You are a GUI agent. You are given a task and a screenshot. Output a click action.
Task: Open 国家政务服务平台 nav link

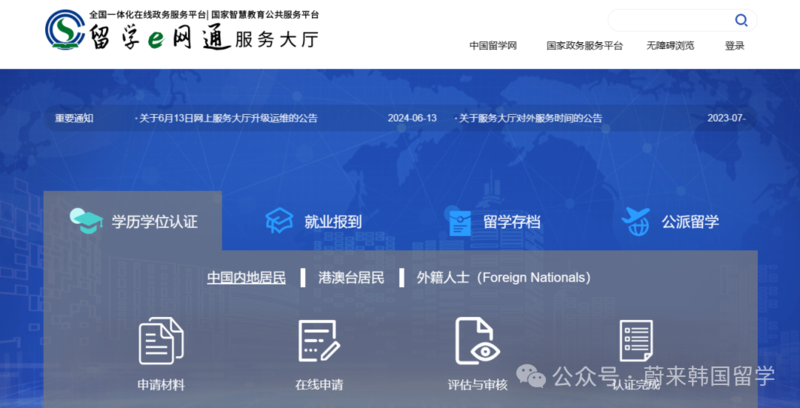point(584,46)
